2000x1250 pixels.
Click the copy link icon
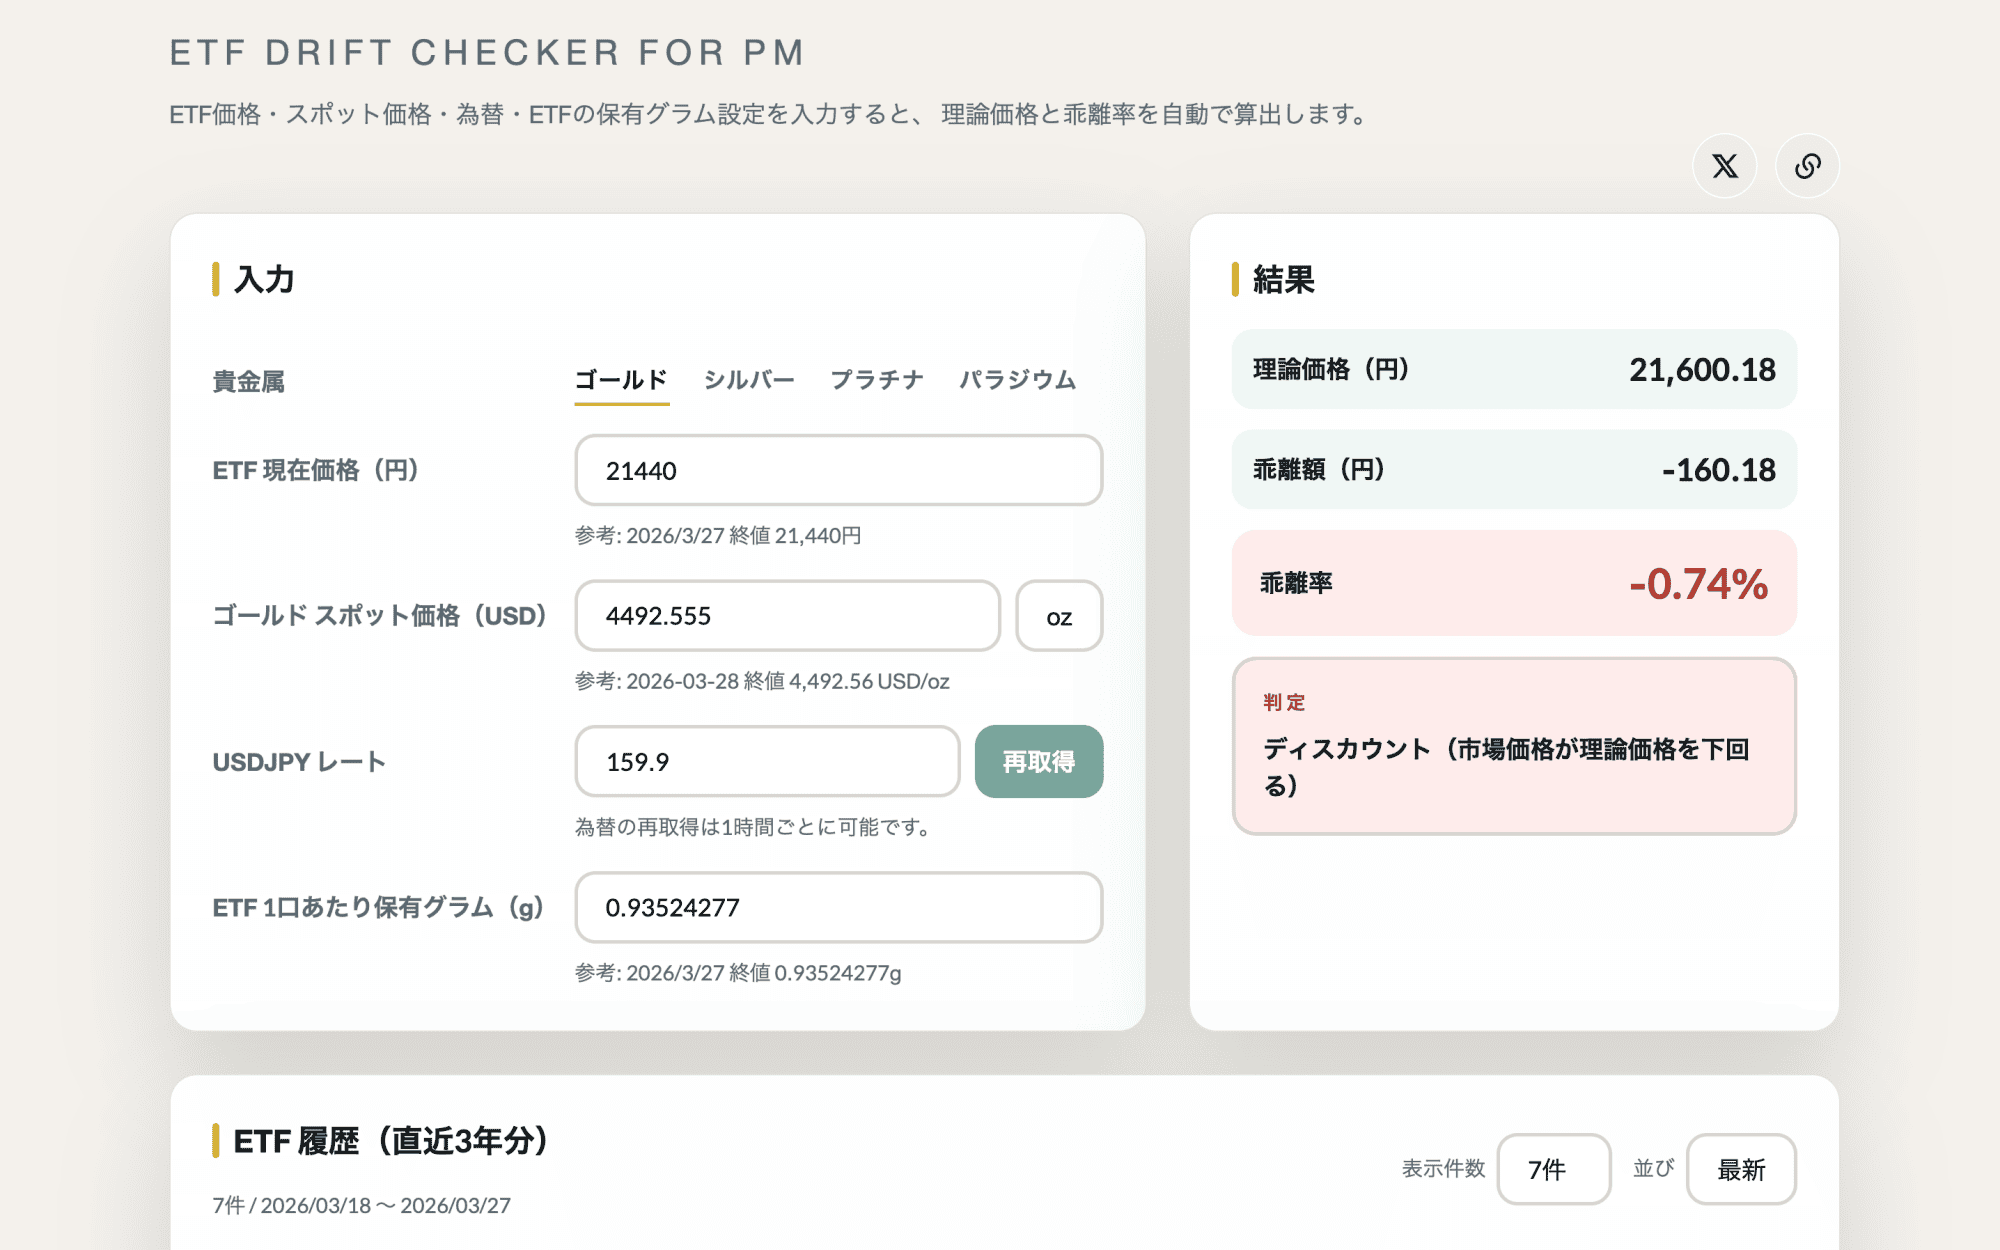(1807, 166)
